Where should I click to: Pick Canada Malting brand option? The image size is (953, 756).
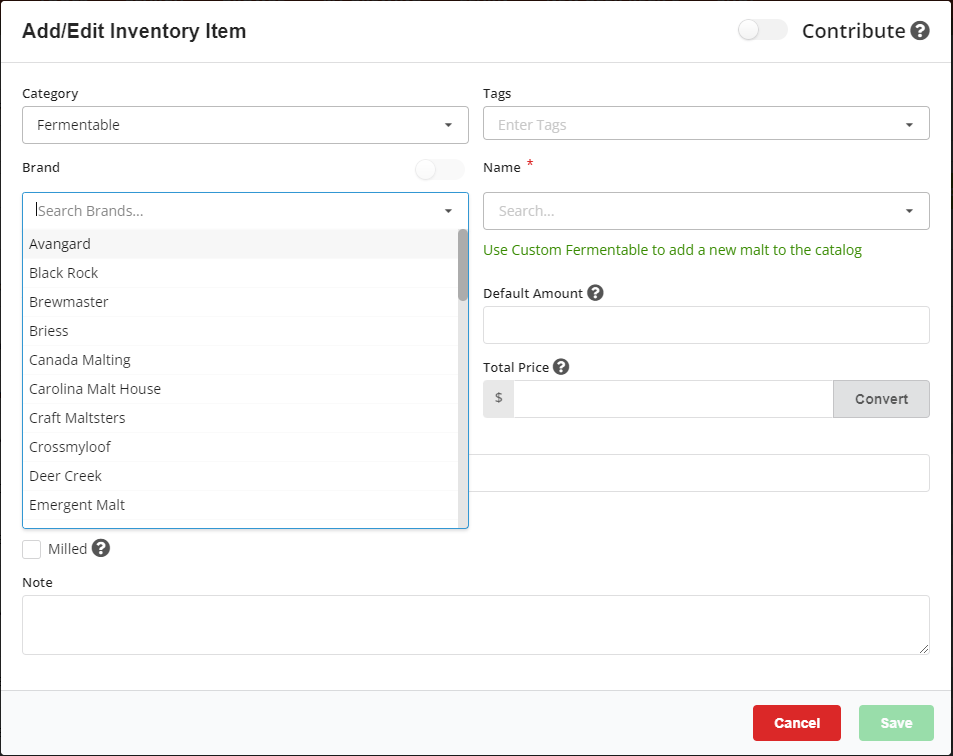[x=80, y=360]
